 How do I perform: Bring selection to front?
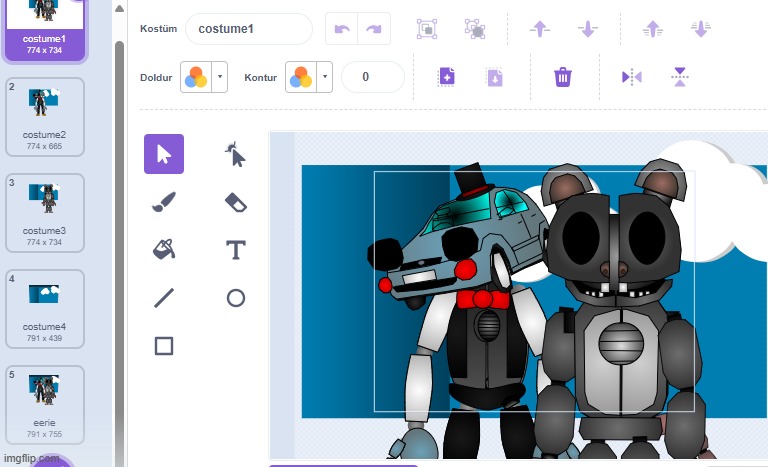653,29
